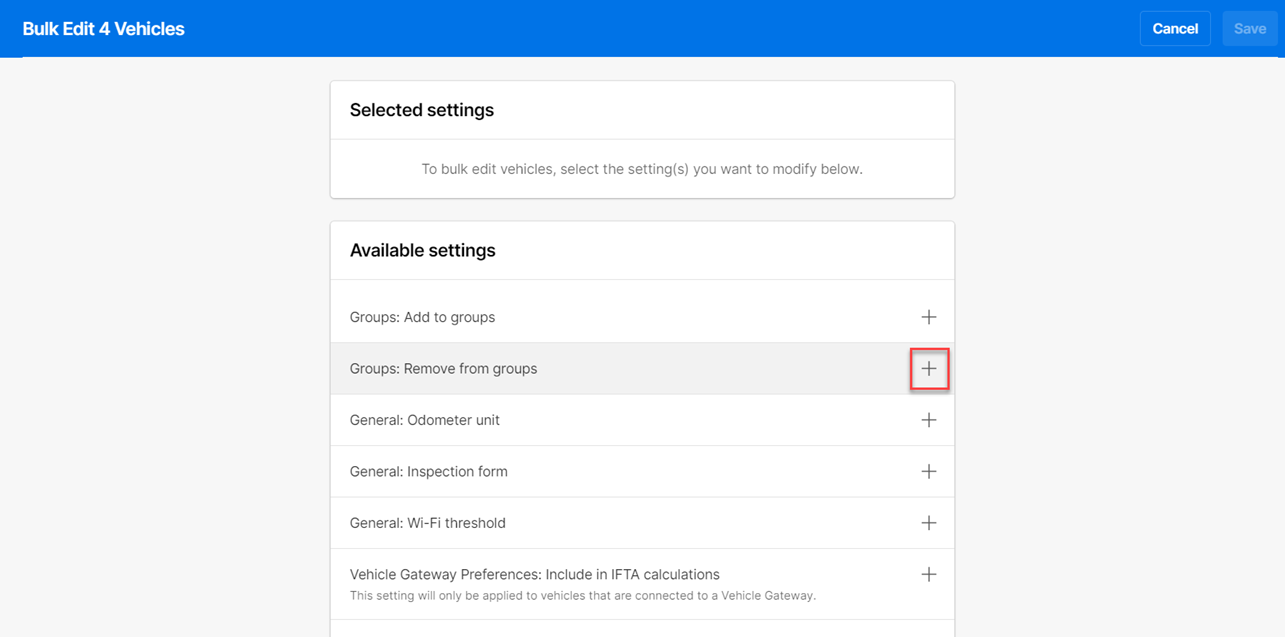The height and width of the screenshot is (637, 1285).
Task: Click the plus icon for General: Wi-Fi threshold
Action: [x=929, y=522]
